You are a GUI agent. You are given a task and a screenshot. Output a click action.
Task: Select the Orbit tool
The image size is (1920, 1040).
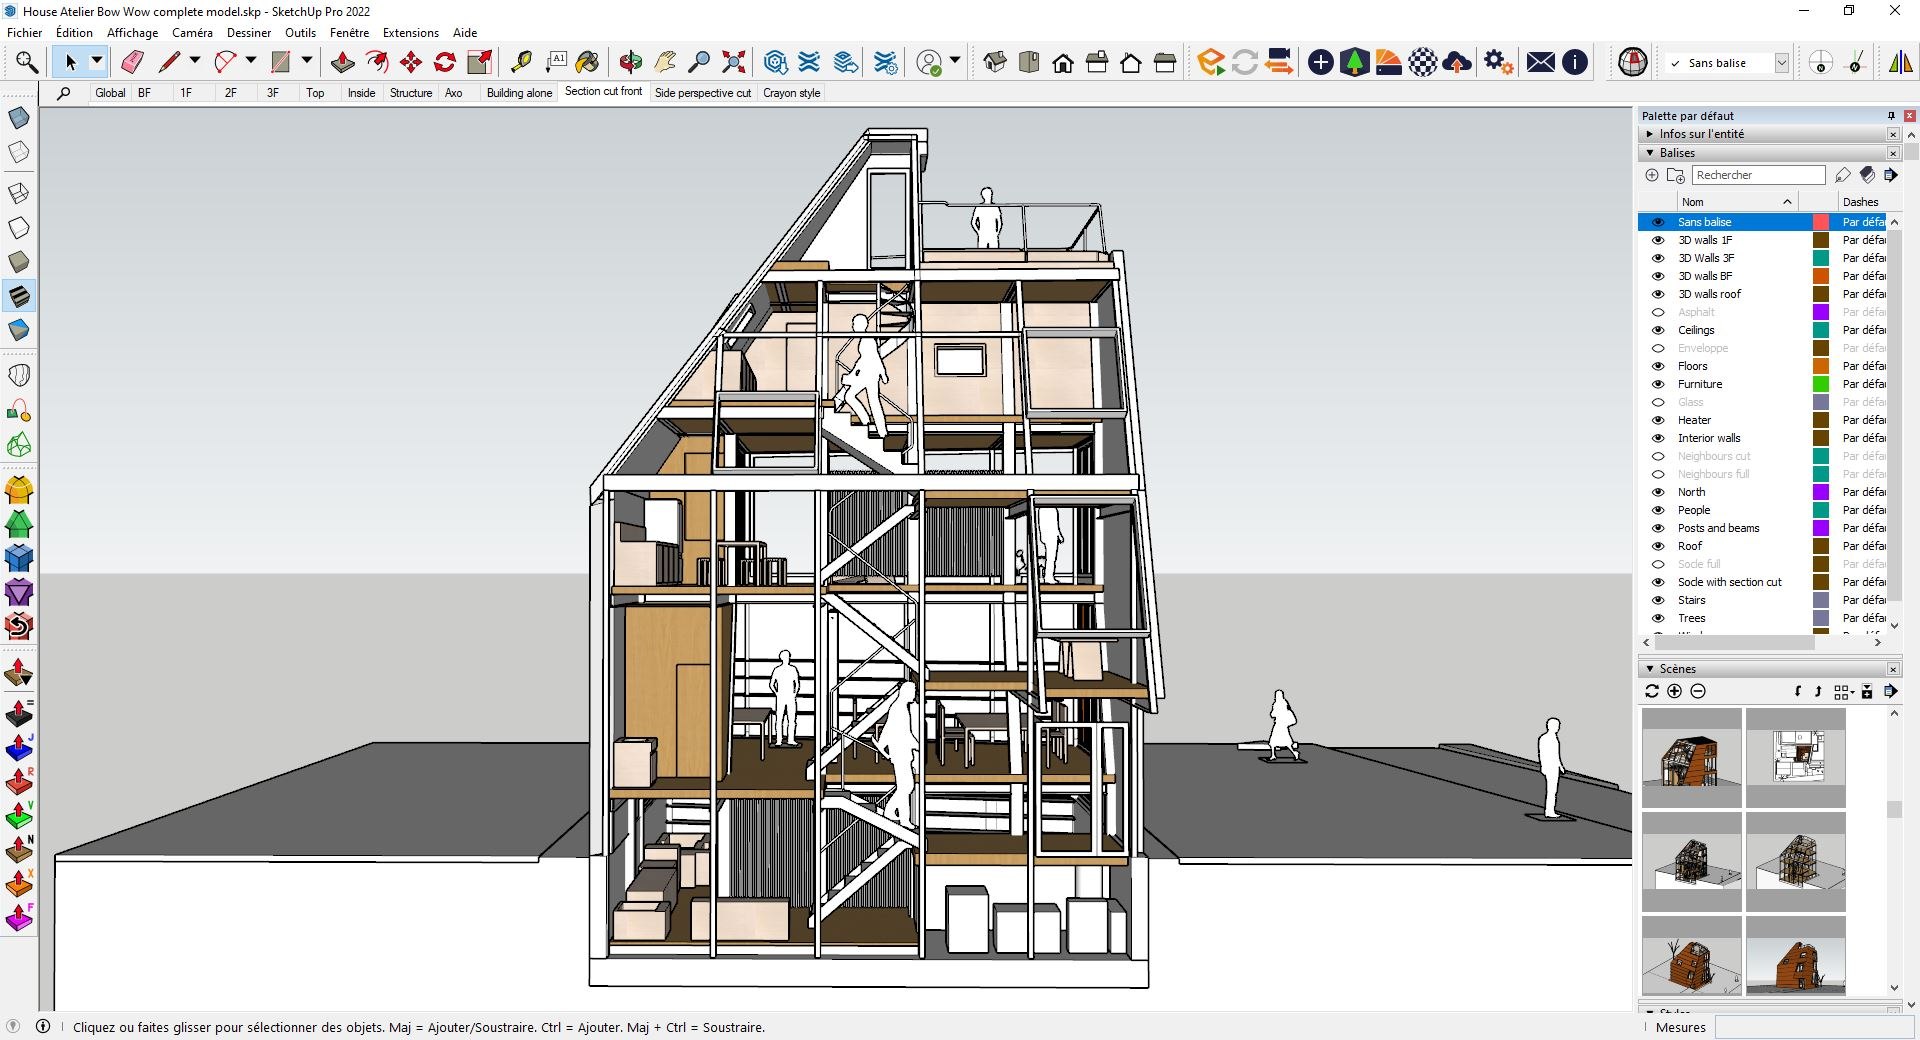pos(631,62)
